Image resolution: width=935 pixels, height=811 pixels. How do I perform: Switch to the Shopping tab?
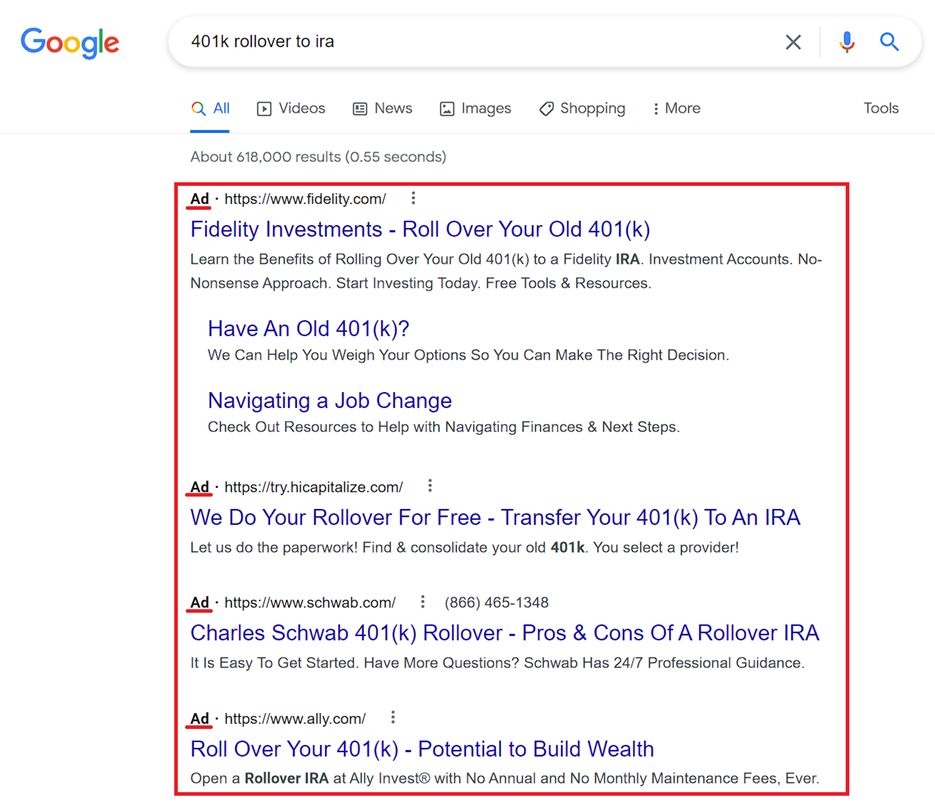pos(582,109)
